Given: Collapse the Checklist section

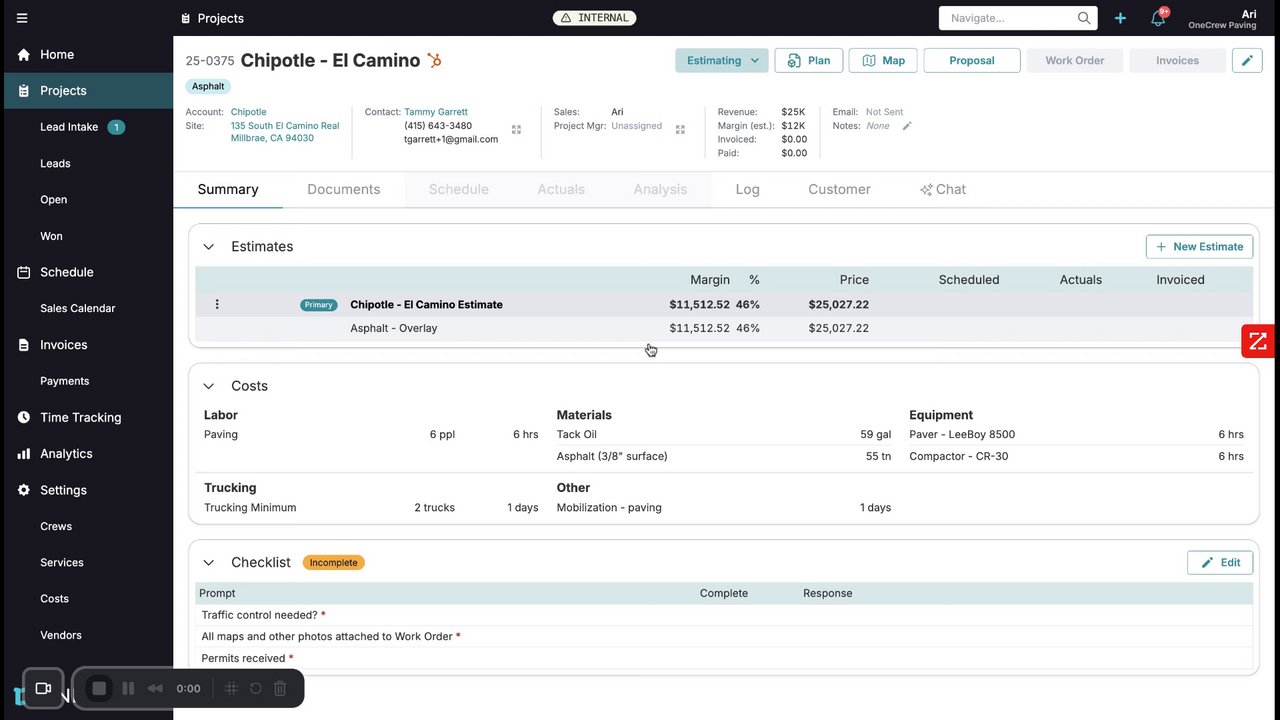Looking at the screenshot, I should pos(209,563).
